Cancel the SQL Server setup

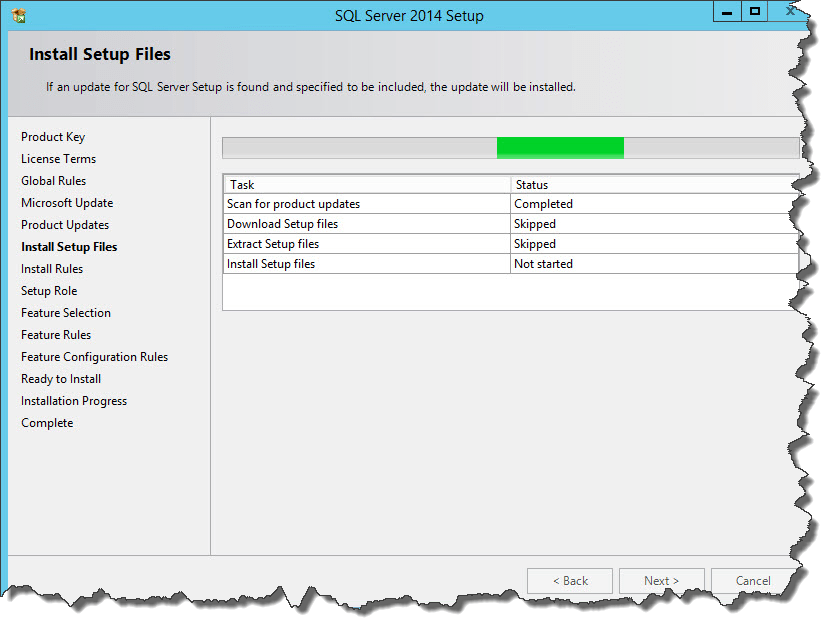(x=753, y=581)
